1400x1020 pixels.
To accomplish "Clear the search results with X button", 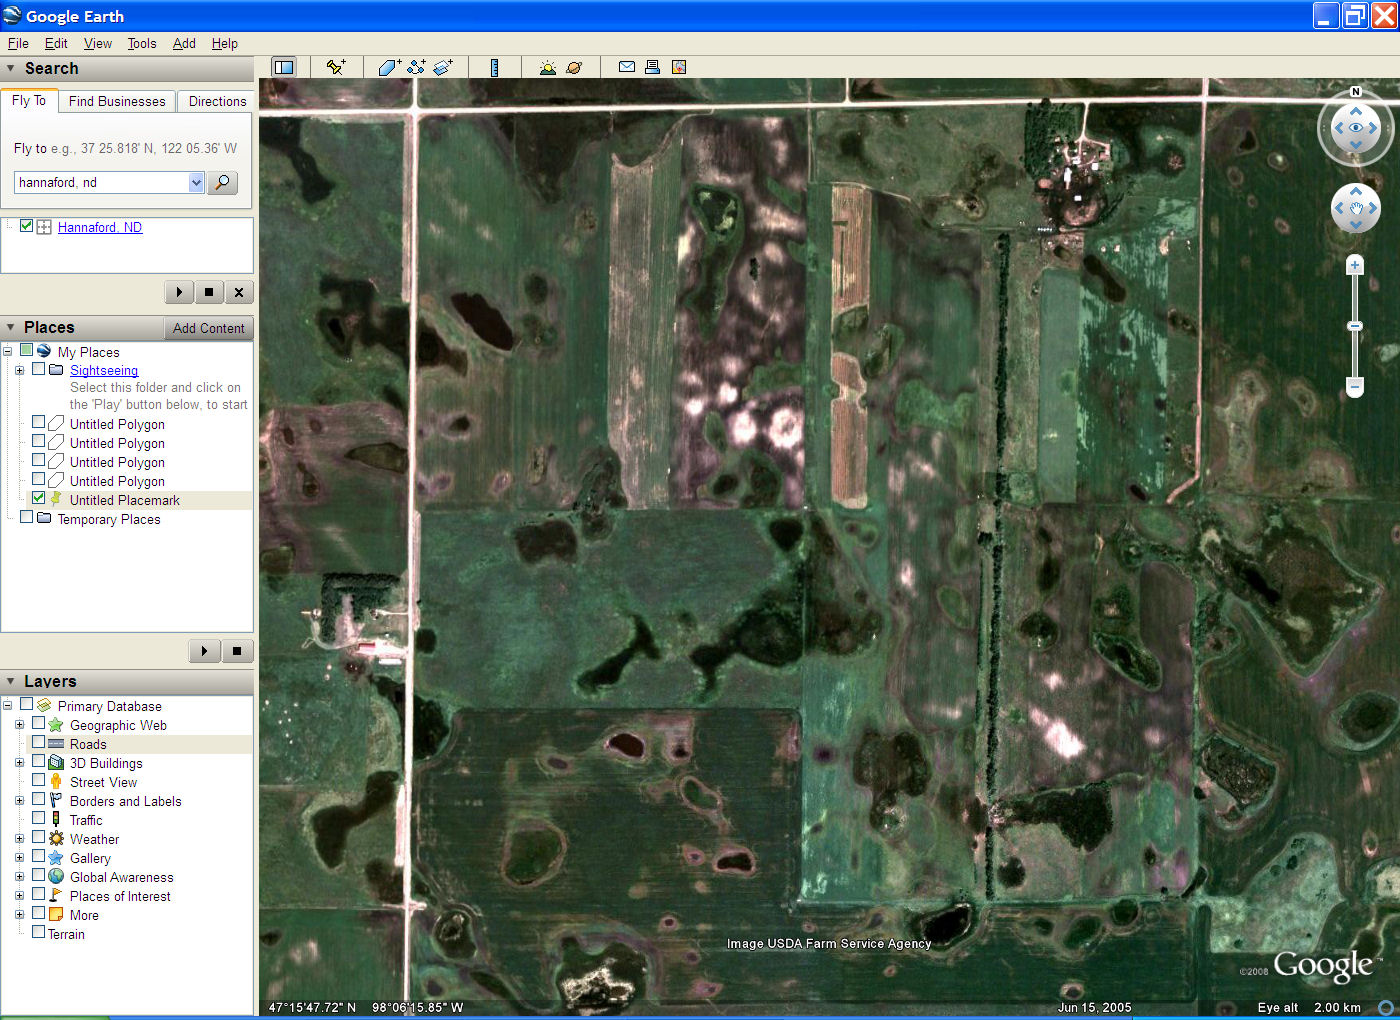I will (238, 292).
